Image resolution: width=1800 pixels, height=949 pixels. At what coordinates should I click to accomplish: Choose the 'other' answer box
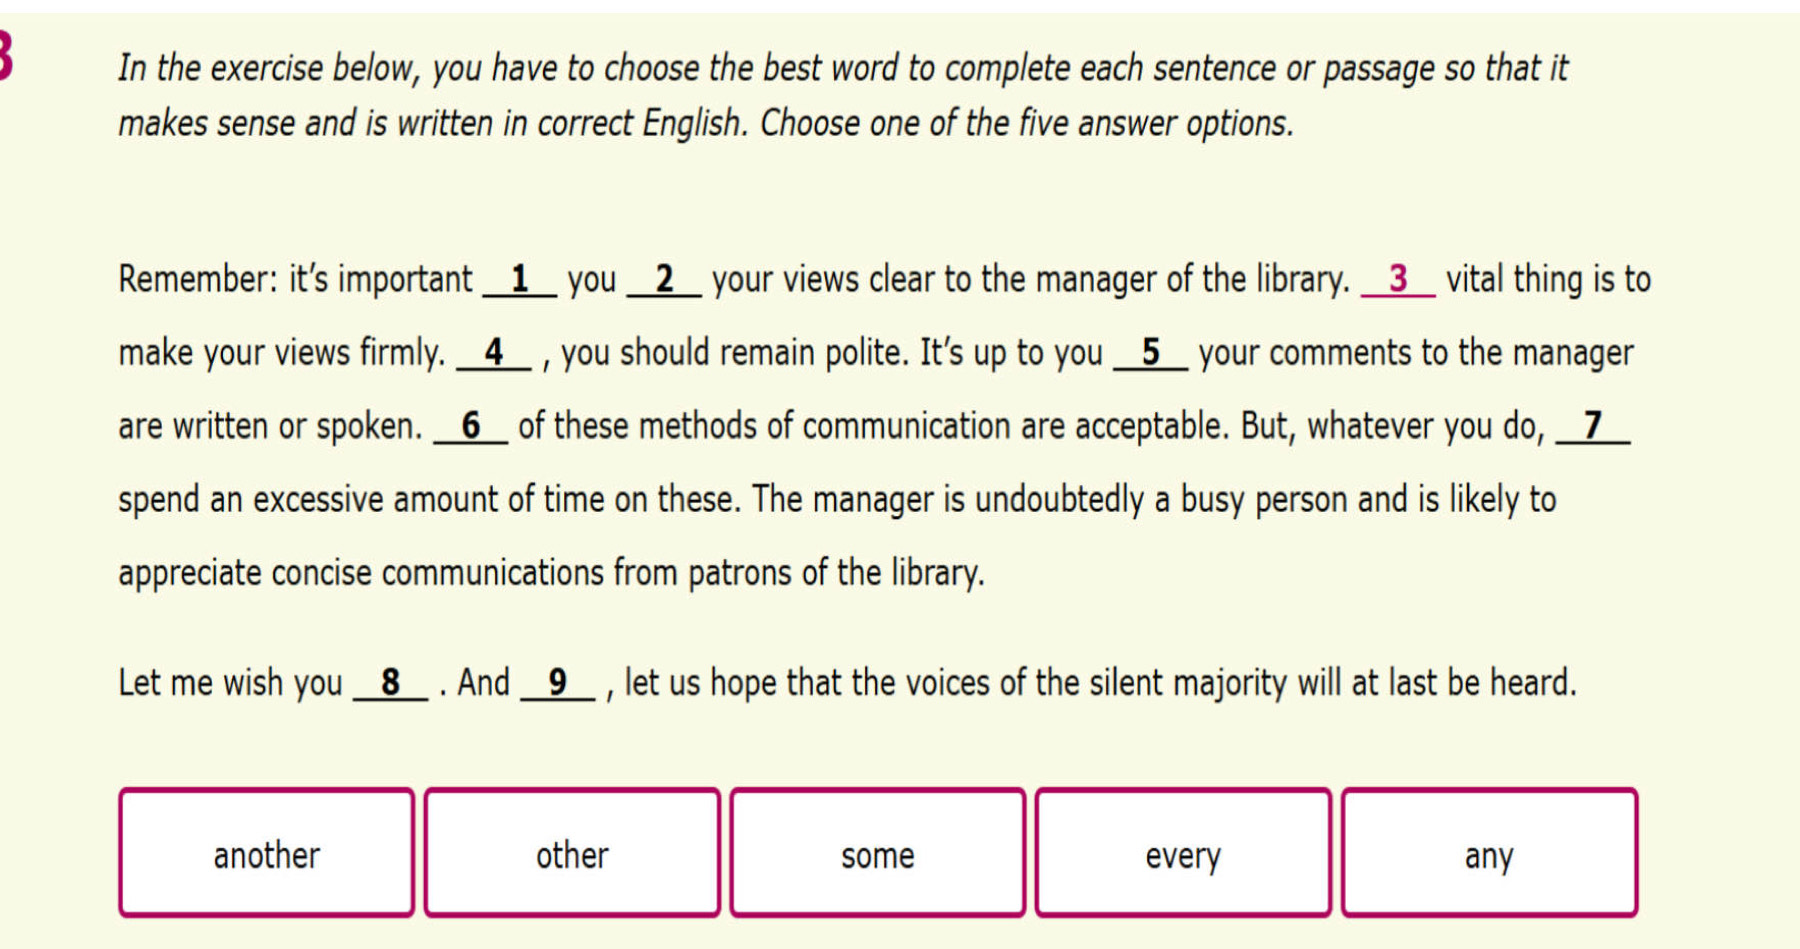click(x=572, y=853)
